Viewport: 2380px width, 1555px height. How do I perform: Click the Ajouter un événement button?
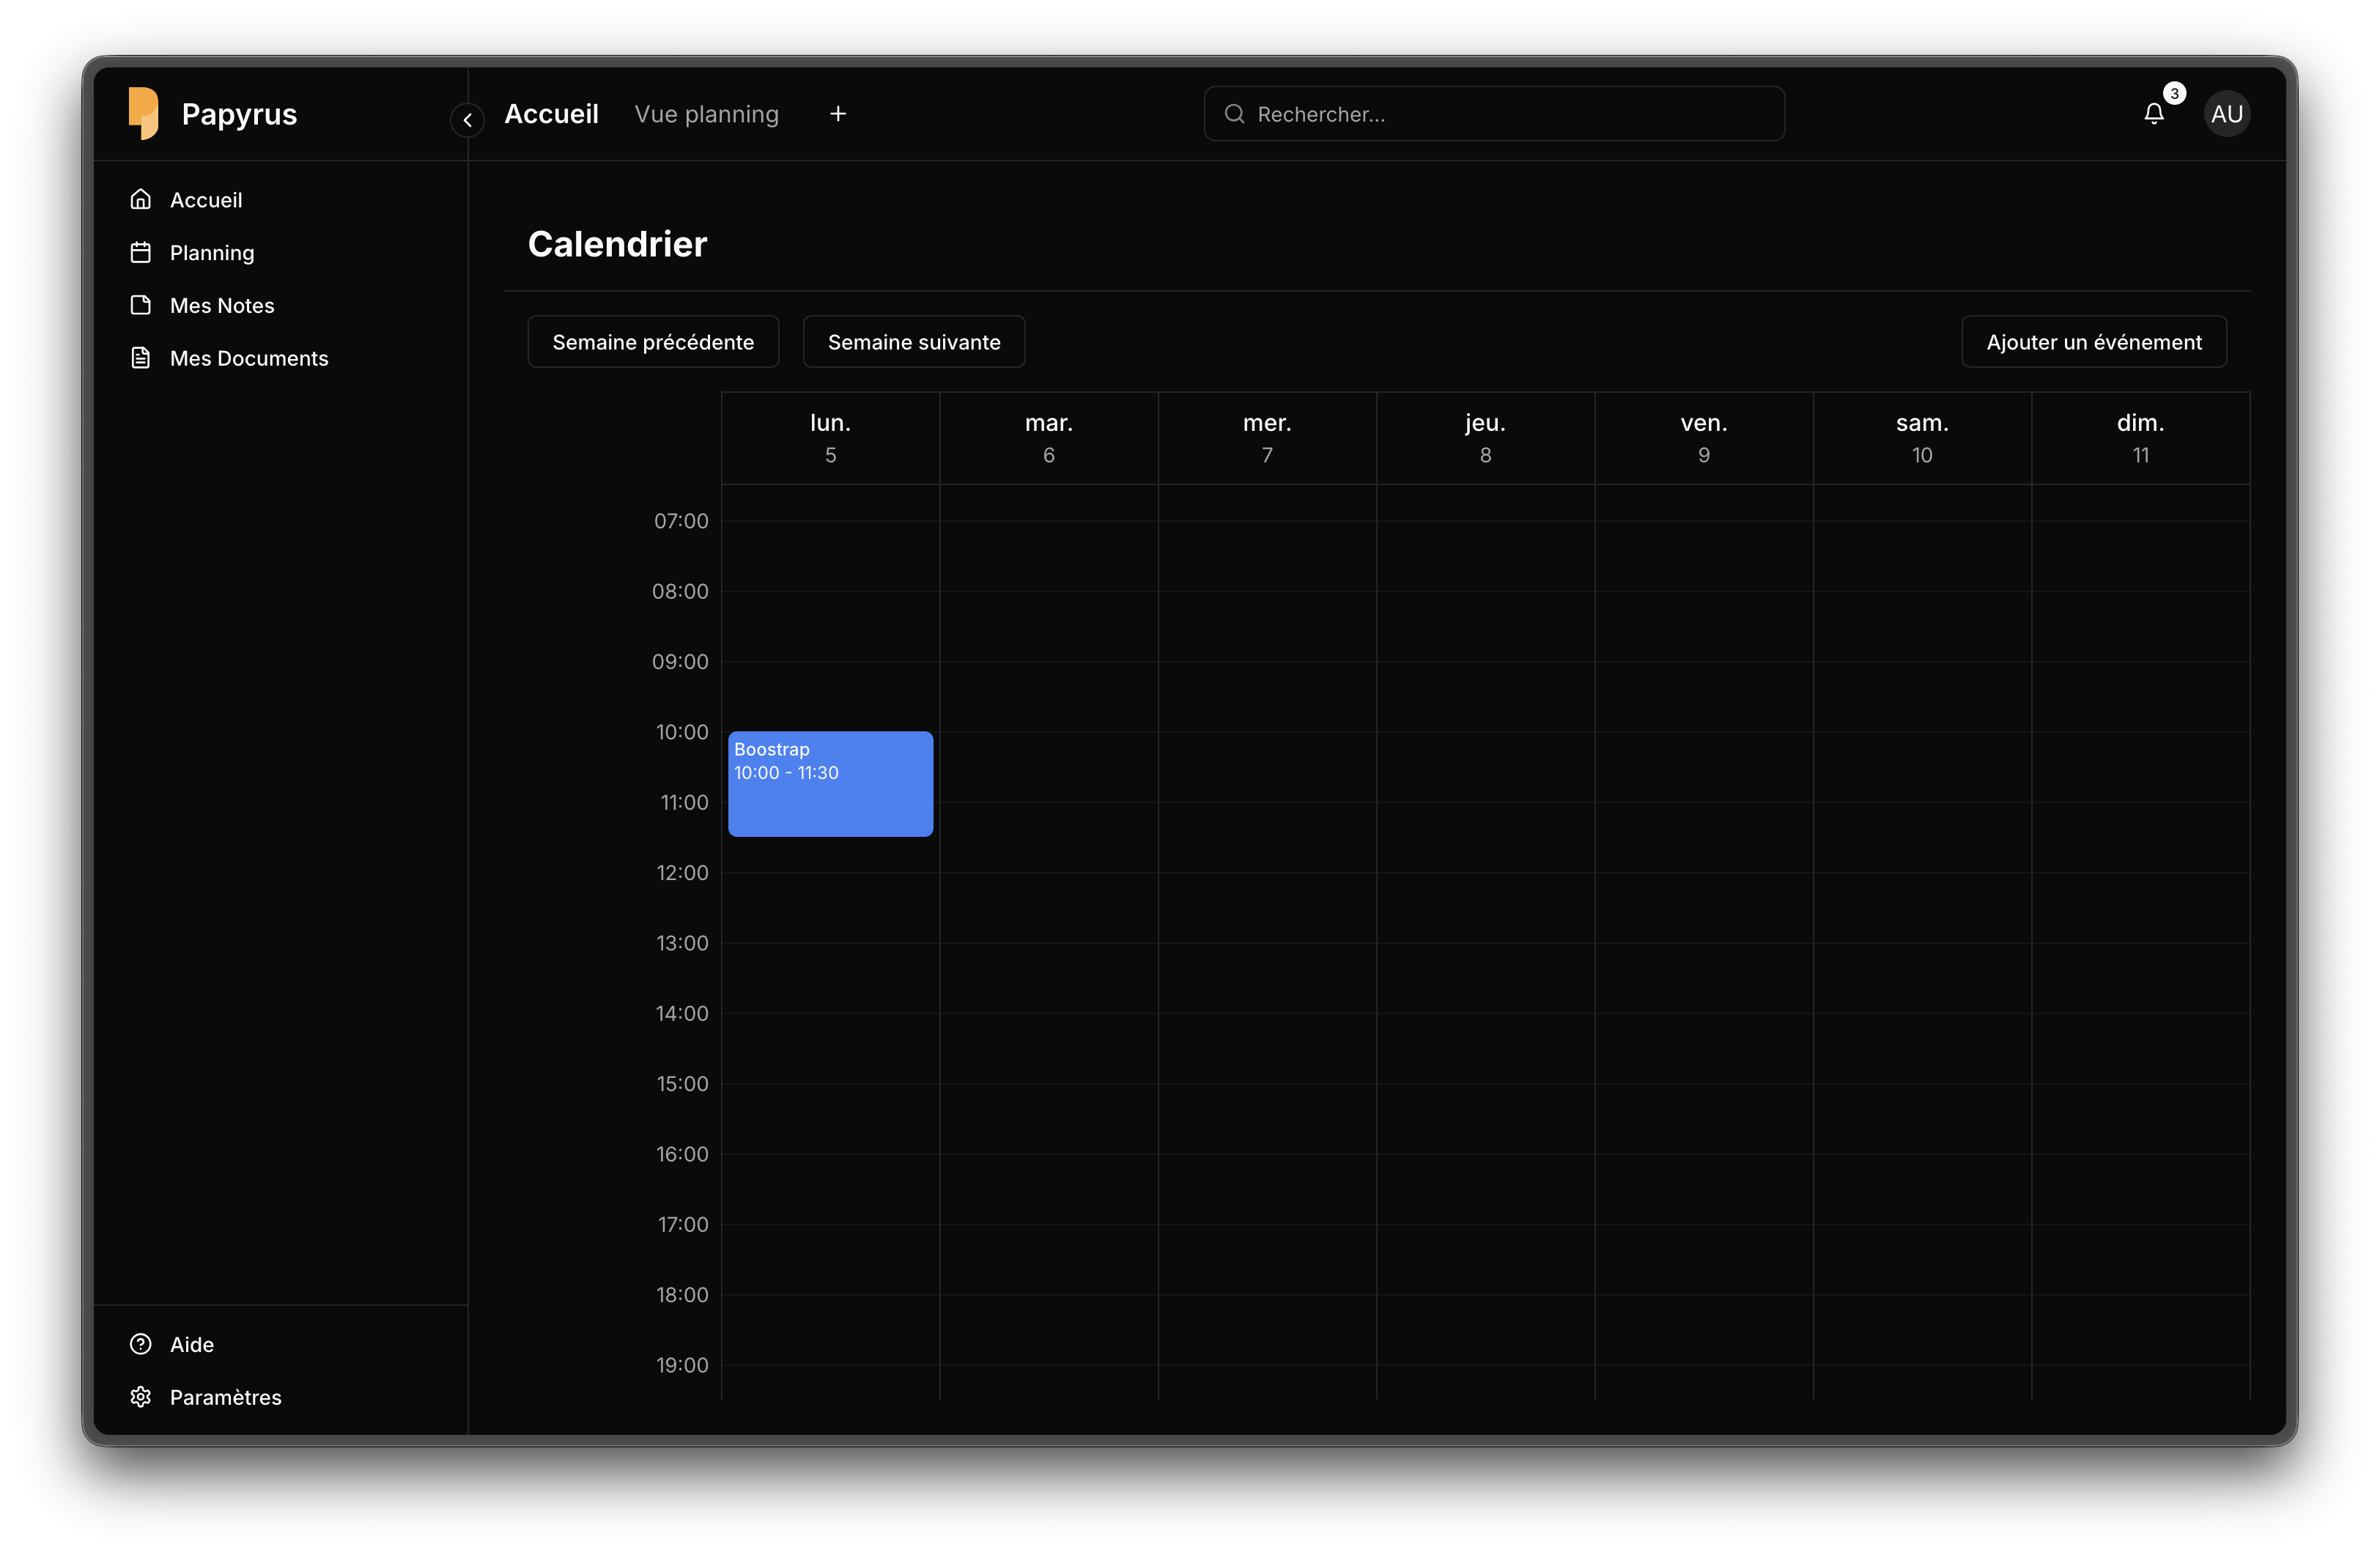[x=2094, y=341]
